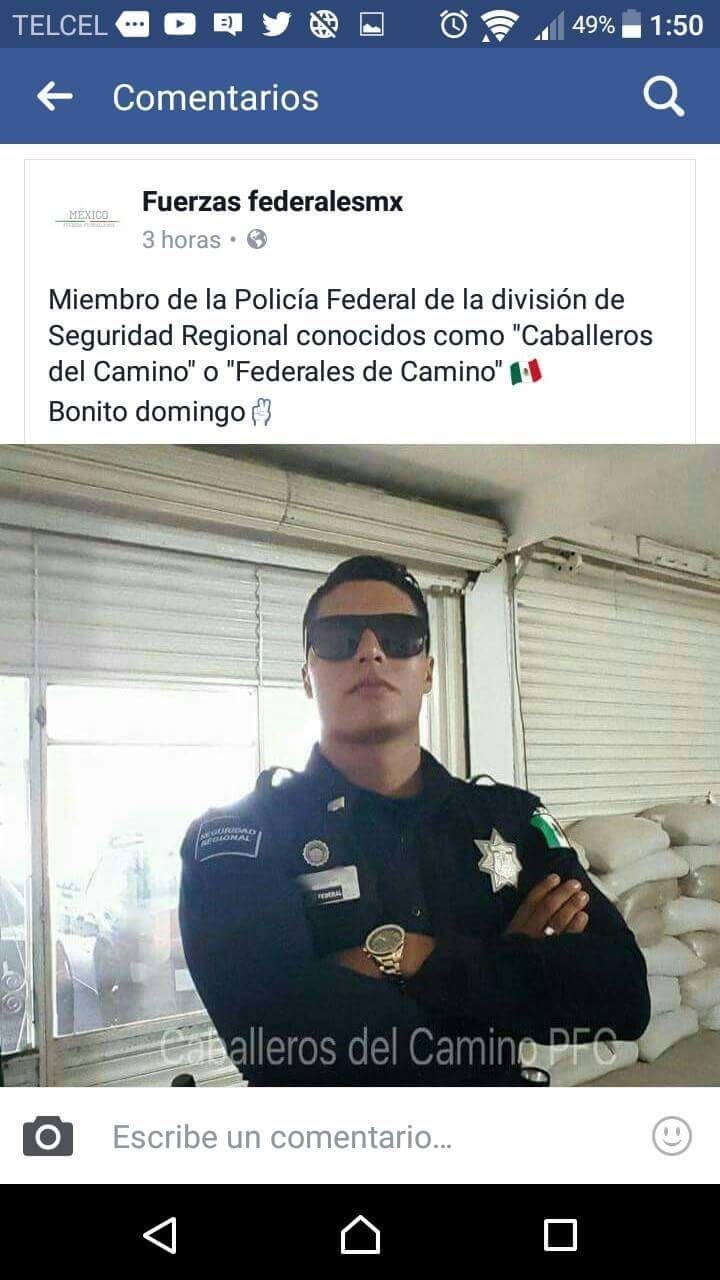
Task: Tap the alarm clock status icon
Action: (x=453, y=24)
